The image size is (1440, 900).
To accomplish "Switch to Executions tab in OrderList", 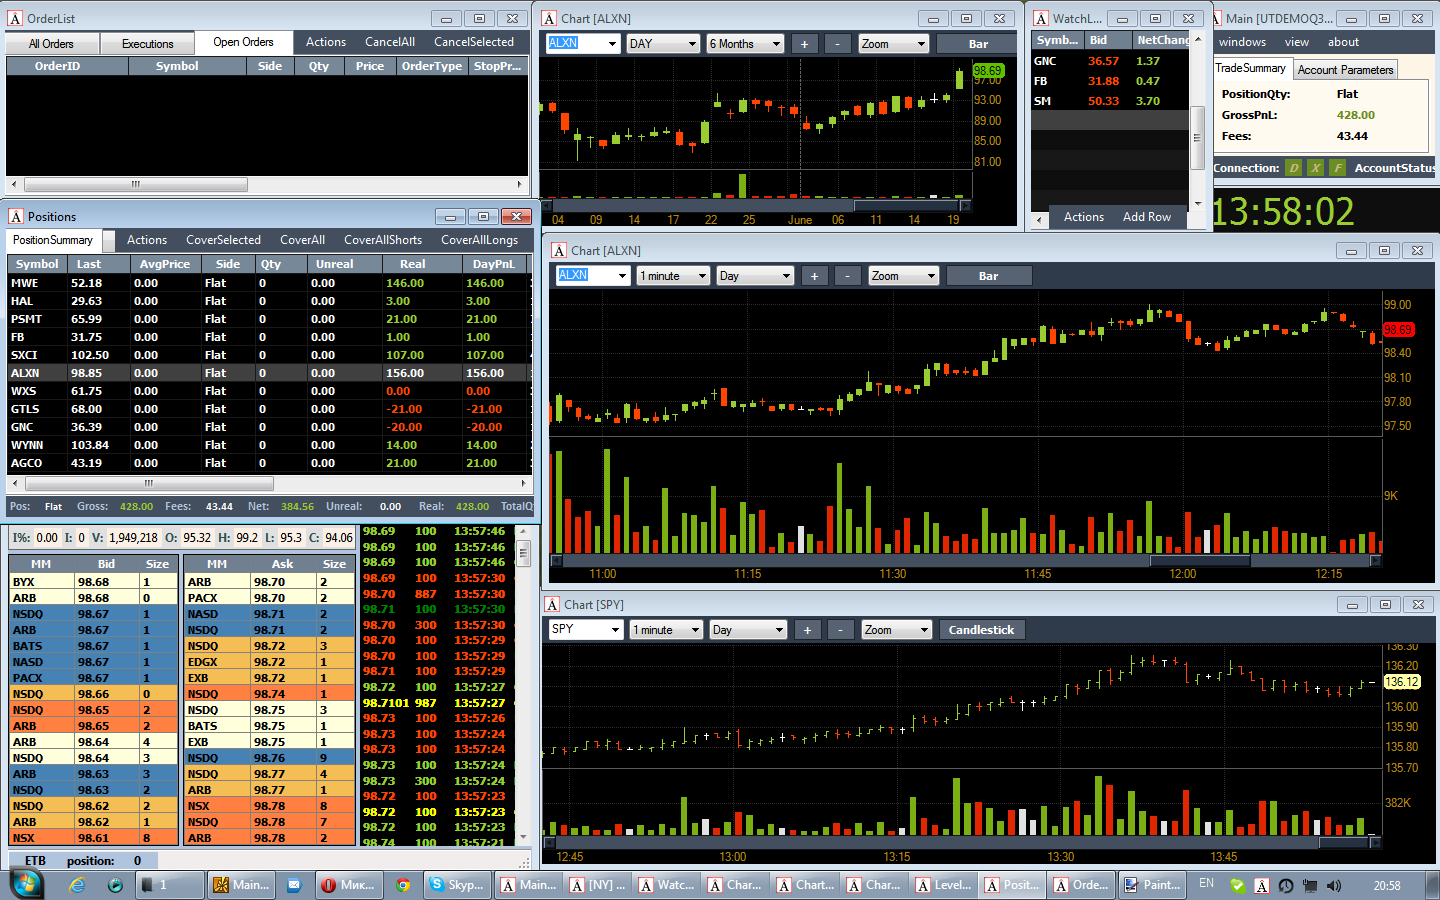I will tap(148, 44).
